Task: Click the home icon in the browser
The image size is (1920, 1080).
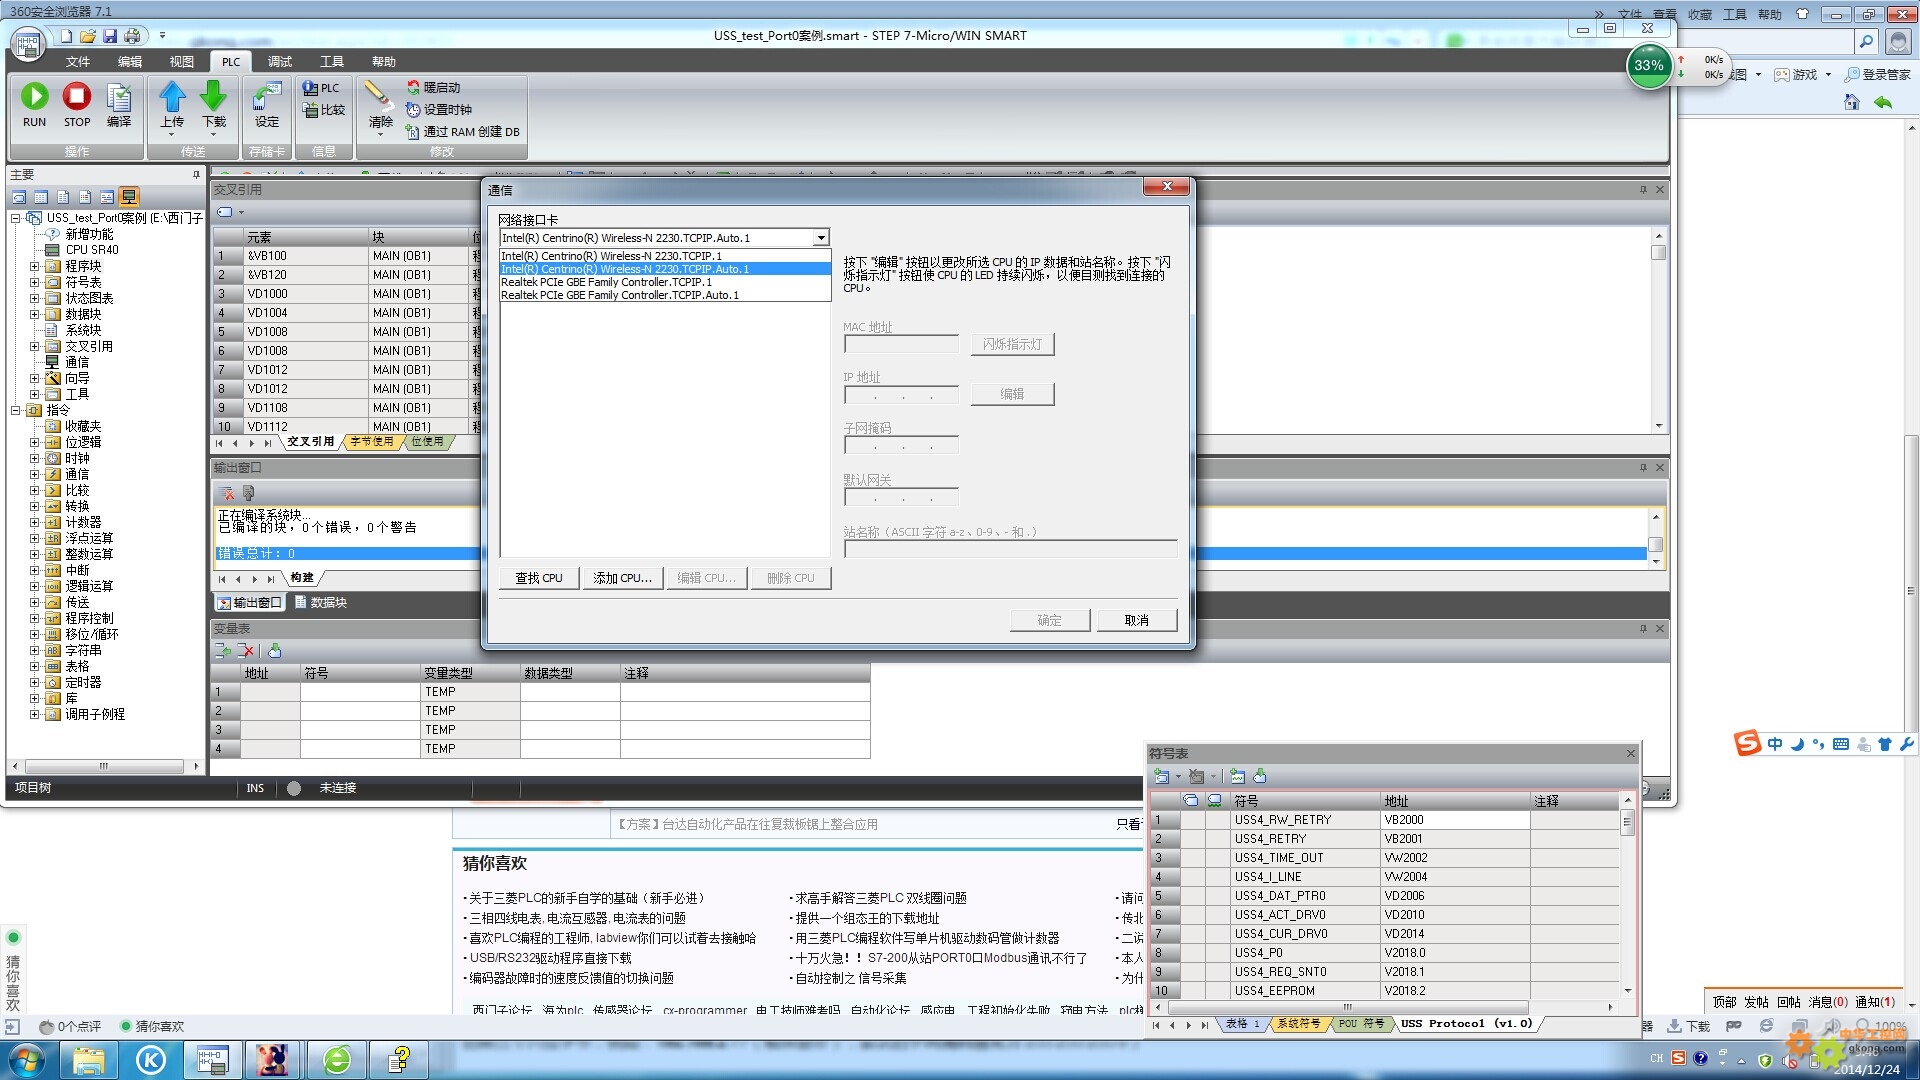Action: click(1851, 102)
